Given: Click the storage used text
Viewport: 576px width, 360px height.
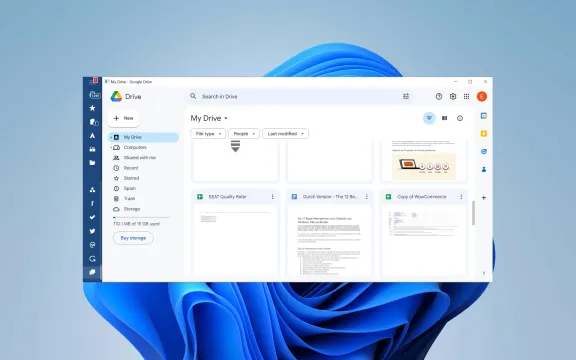Looking at the screenshot, I should point(136,224).
